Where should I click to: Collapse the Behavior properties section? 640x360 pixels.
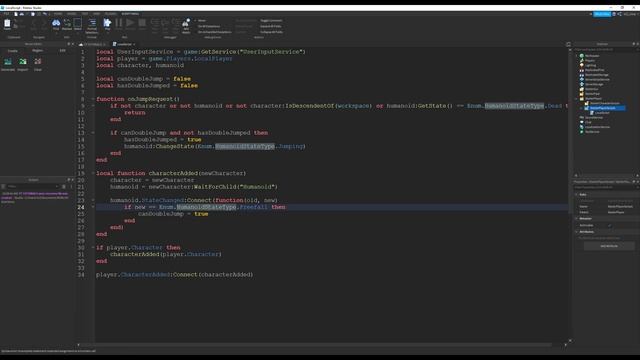coord(576,218)
